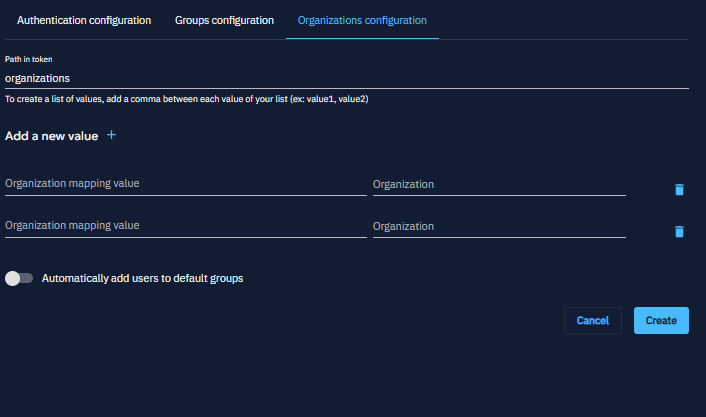Click the 'Automatically add users to default groups' label
706x417 pixels.
pyautogui.click(x=142, y=278)
